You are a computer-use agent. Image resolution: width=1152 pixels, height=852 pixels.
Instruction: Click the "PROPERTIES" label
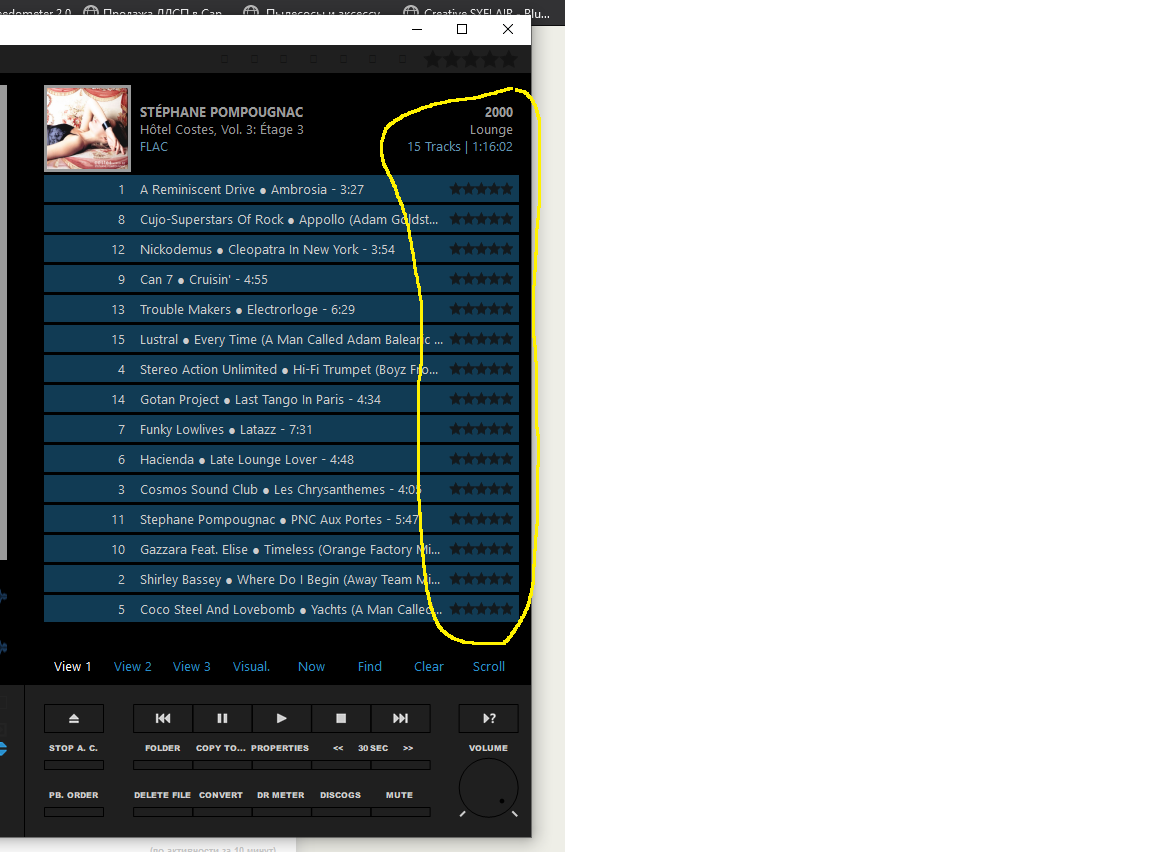pyautogui.click(x=280, y=748)
